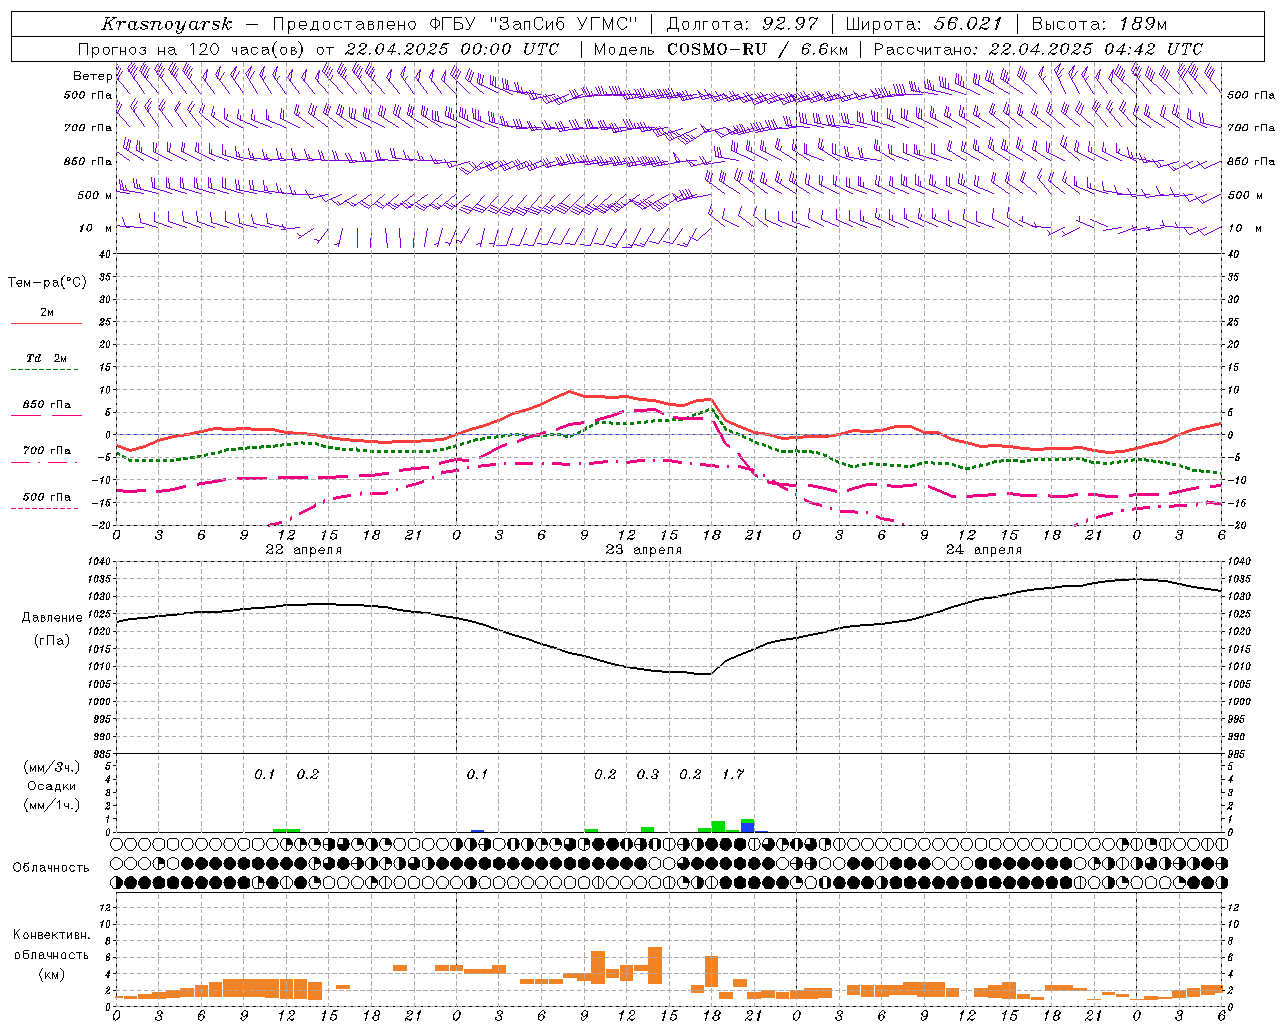Click the 'Тем-ра(°C)' temperature panel label

(47, 283)
